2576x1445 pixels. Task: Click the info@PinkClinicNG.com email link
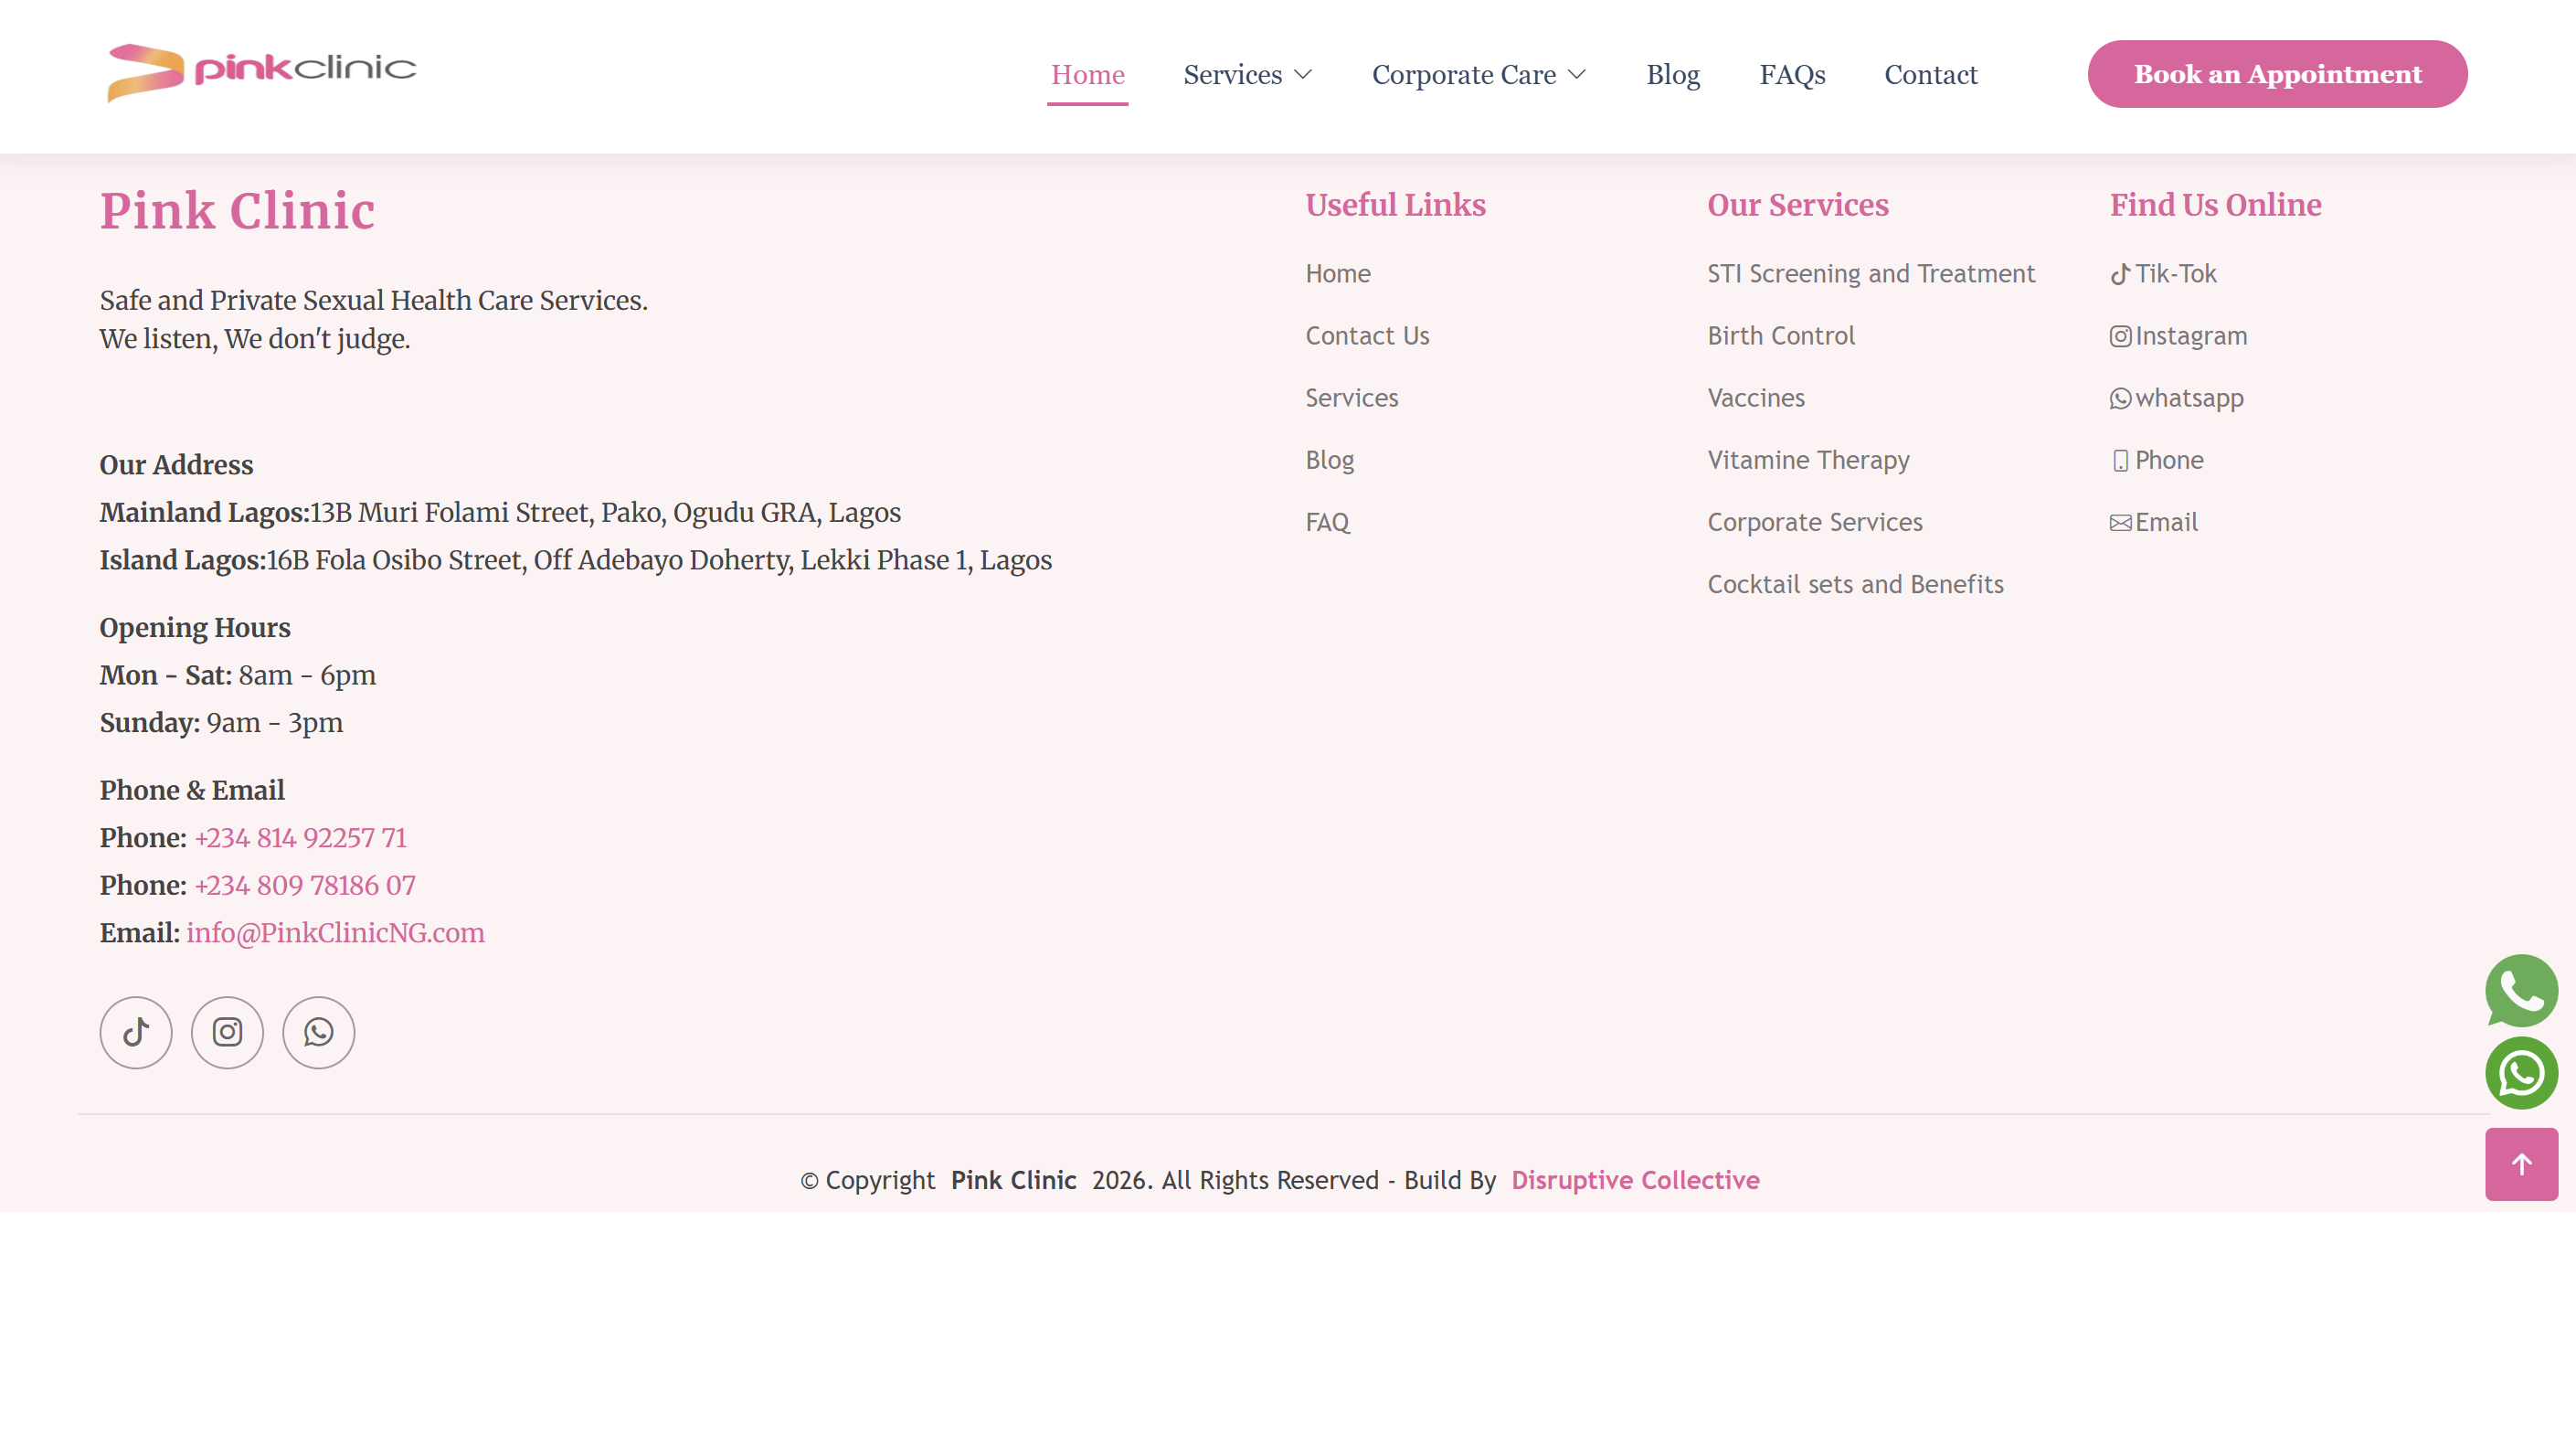click(x=335, y=933)
